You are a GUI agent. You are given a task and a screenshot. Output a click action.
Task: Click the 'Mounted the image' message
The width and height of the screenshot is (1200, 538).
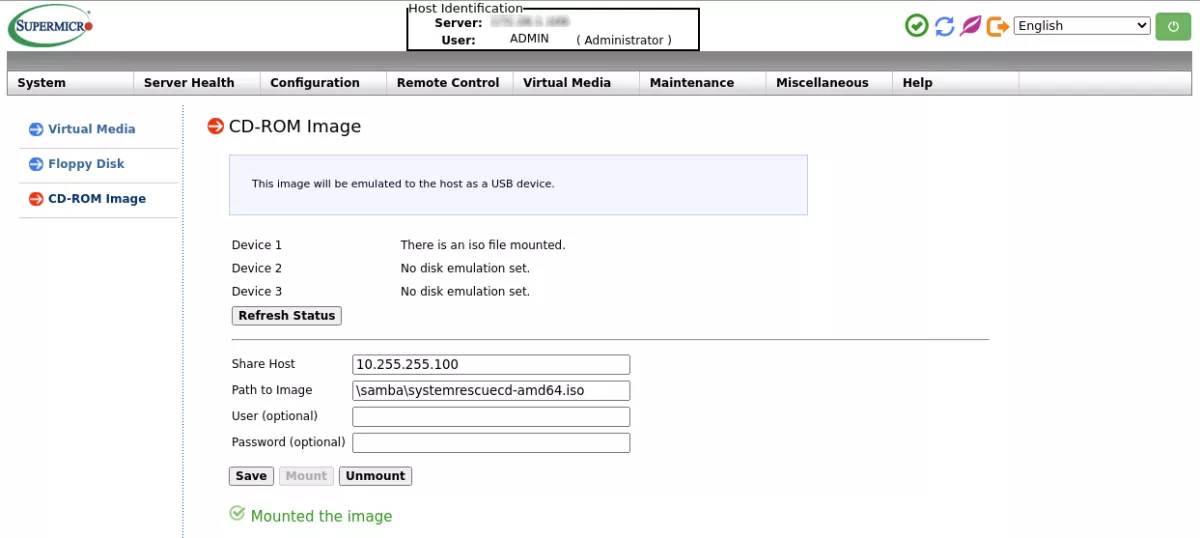click(x=321, y=516)
